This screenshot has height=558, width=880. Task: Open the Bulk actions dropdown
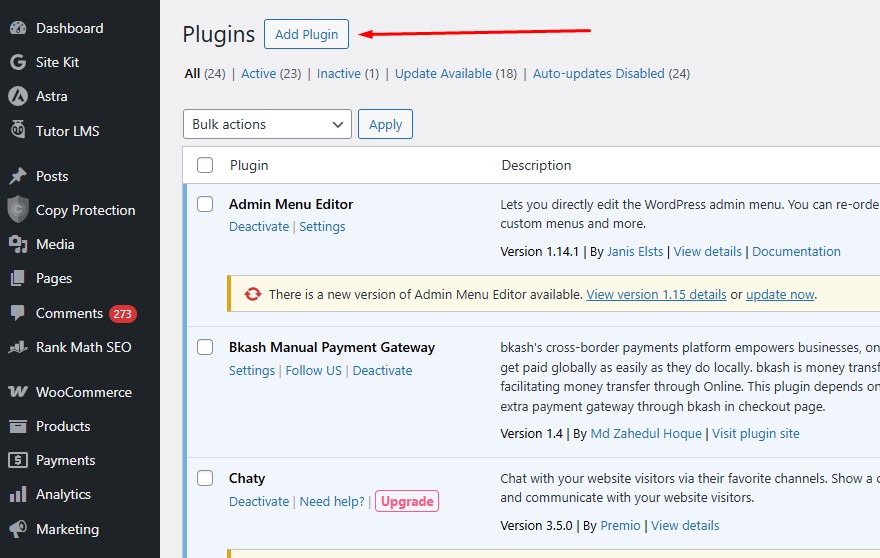[267, 124]
